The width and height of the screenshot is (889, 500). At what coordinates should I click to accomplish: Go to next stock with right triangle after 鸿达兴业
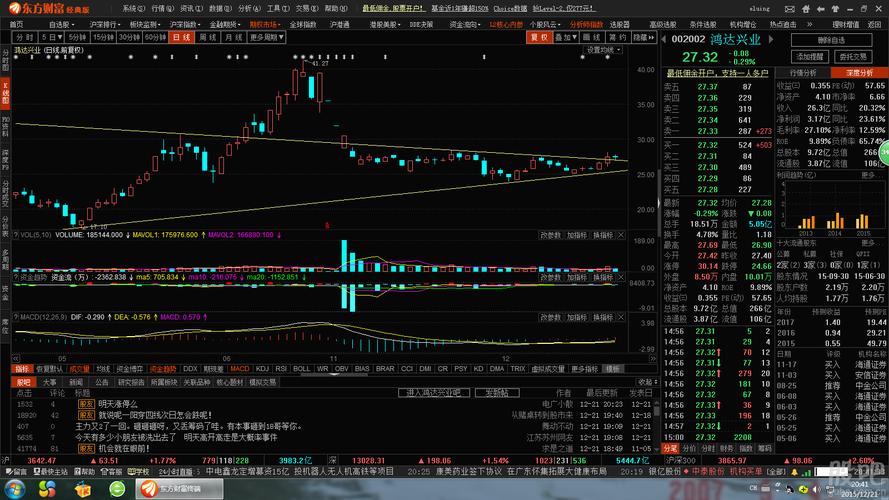click(x=771, y=39)
